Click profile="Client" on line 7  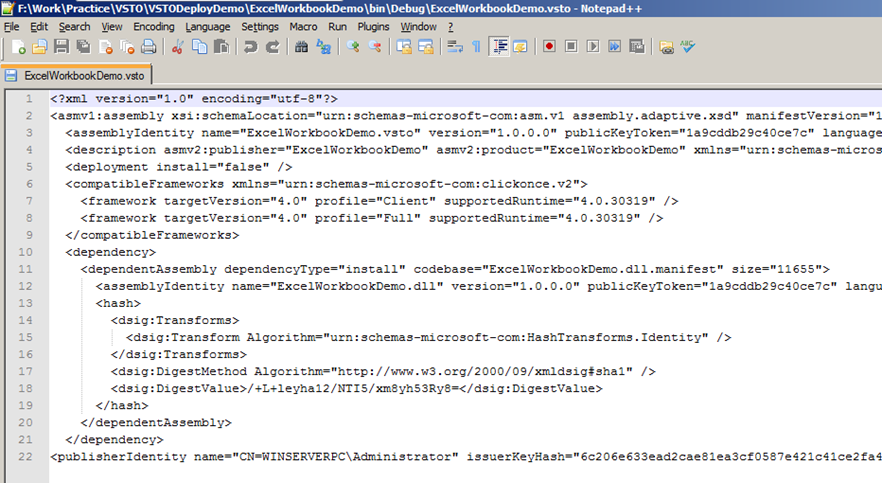tap(375, 201)
